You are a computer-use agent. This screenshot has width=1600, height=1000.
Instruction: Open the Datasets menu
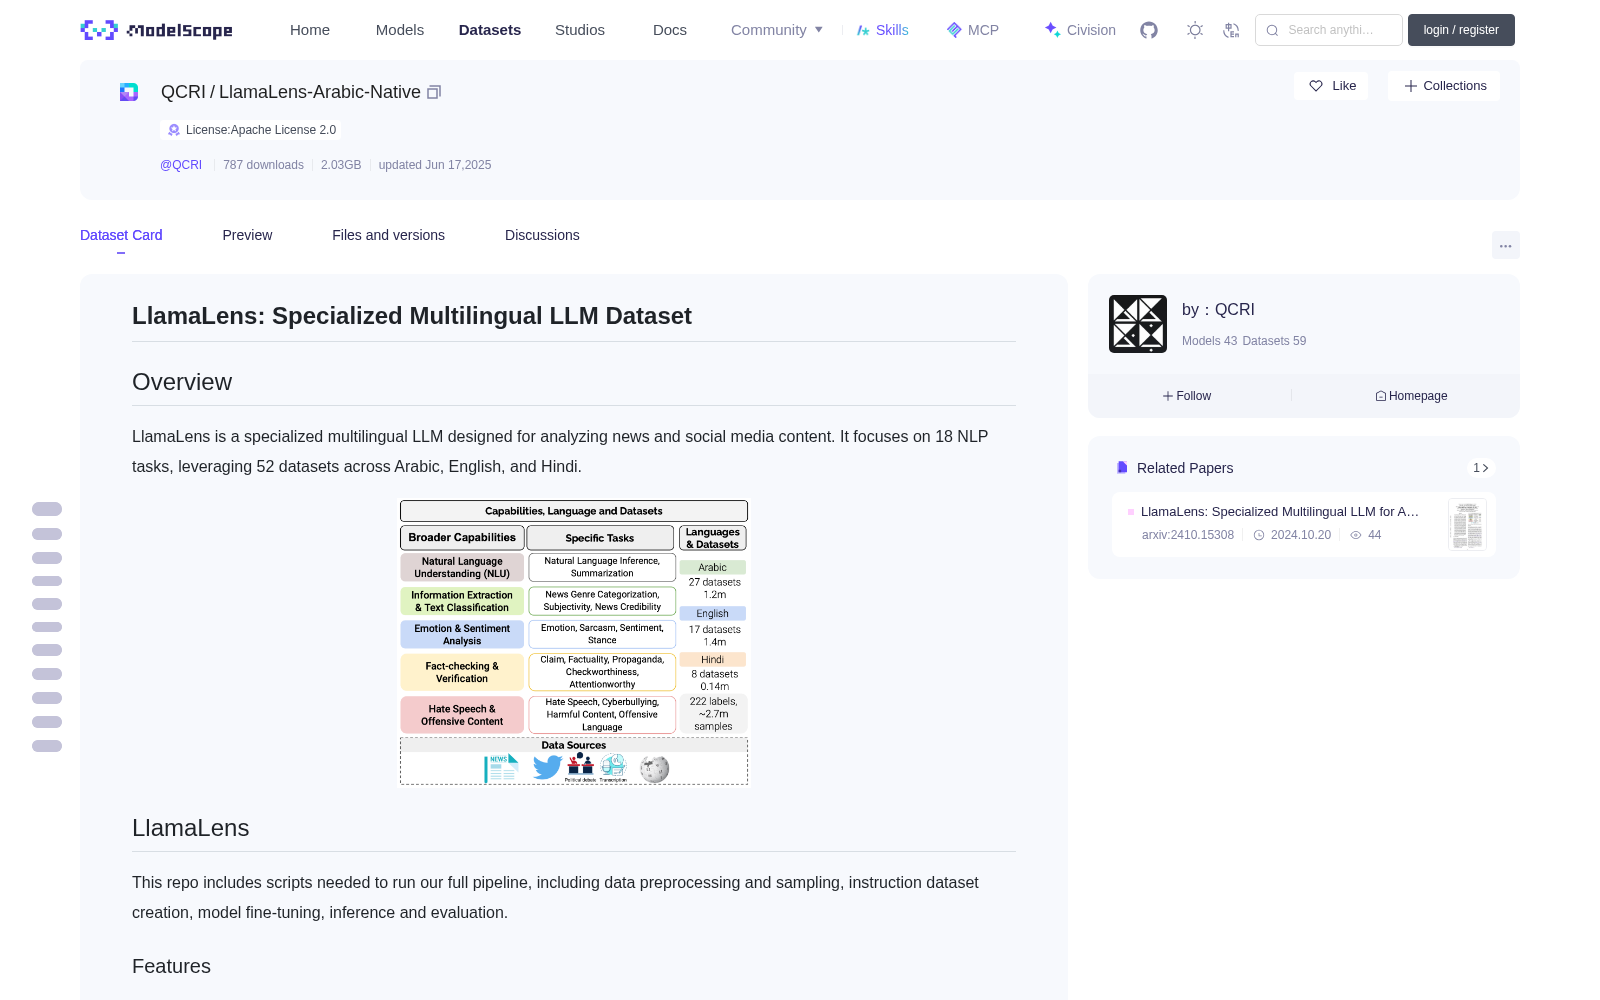coord(490,30)
